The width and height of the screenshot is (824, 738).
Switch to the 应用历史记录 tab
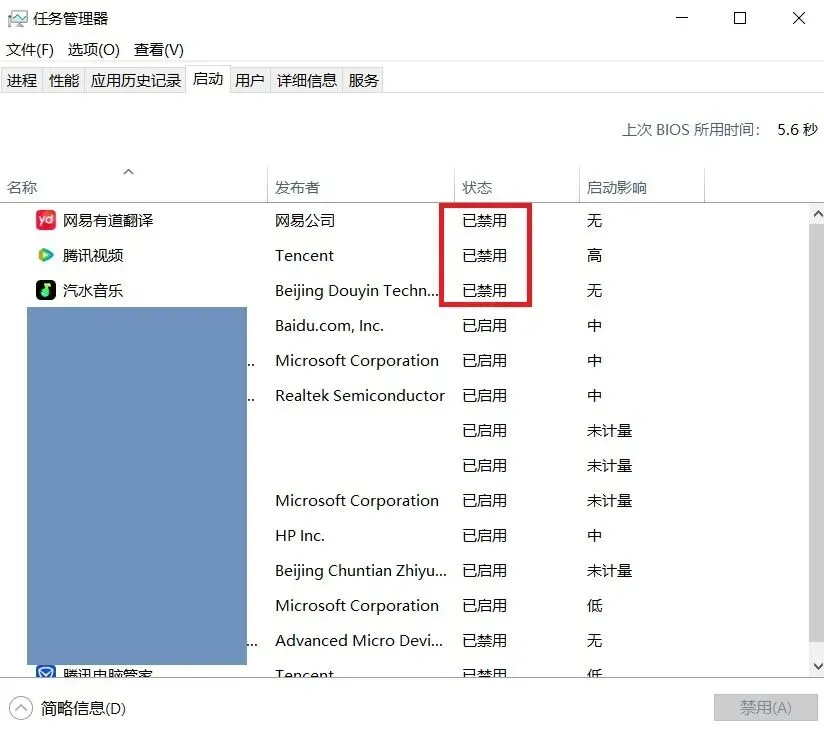136,80
